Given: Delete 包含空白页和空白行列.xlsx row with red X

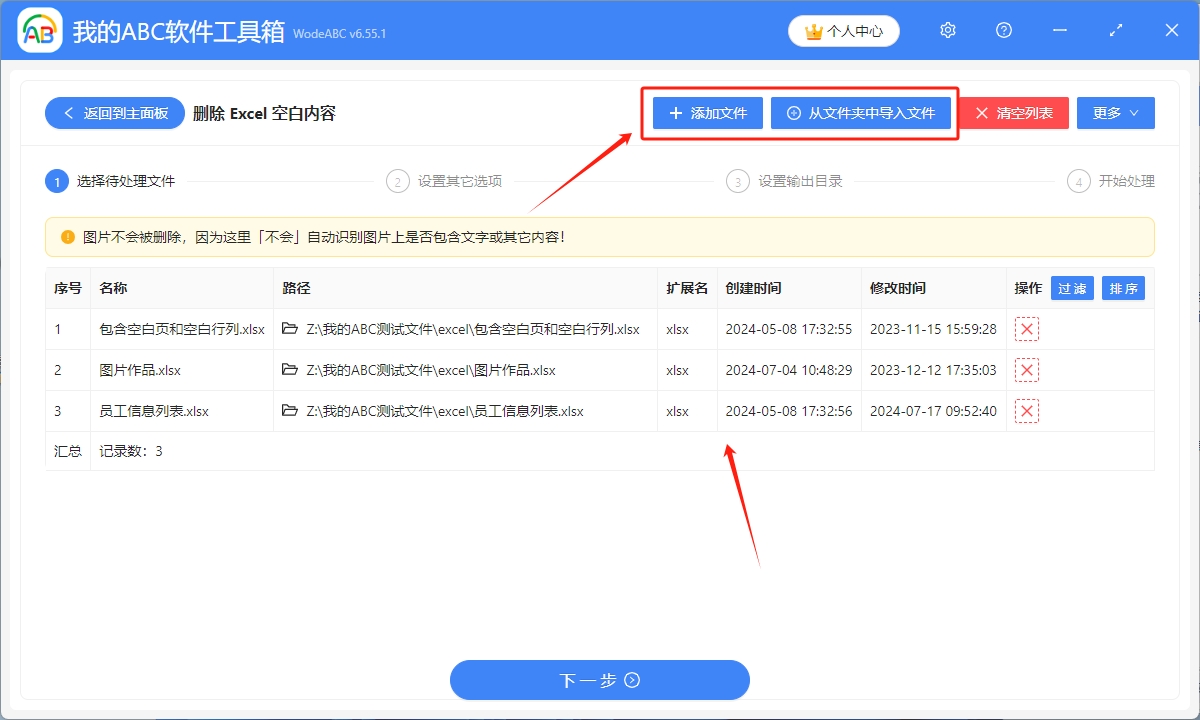Looking at the screenshot, I should click(1026, 329).
